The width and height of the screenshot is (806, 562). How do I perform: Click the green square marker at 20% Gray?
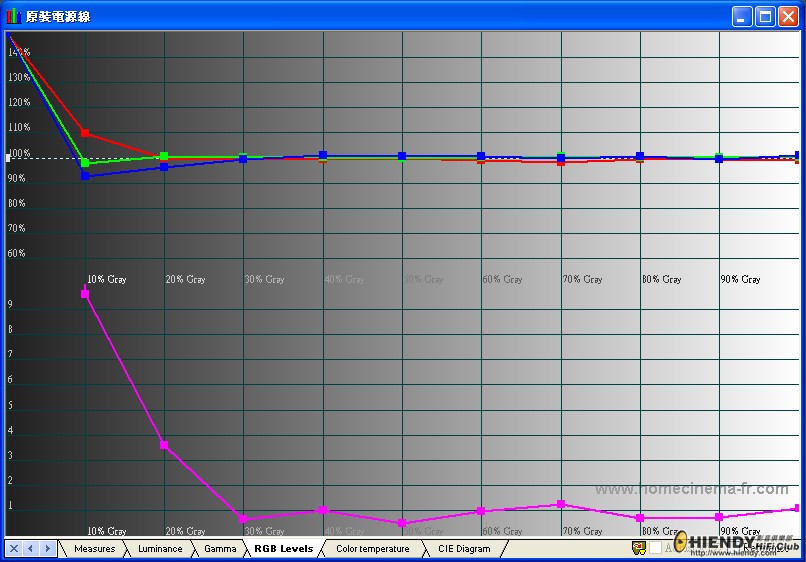tap(164, 156)
